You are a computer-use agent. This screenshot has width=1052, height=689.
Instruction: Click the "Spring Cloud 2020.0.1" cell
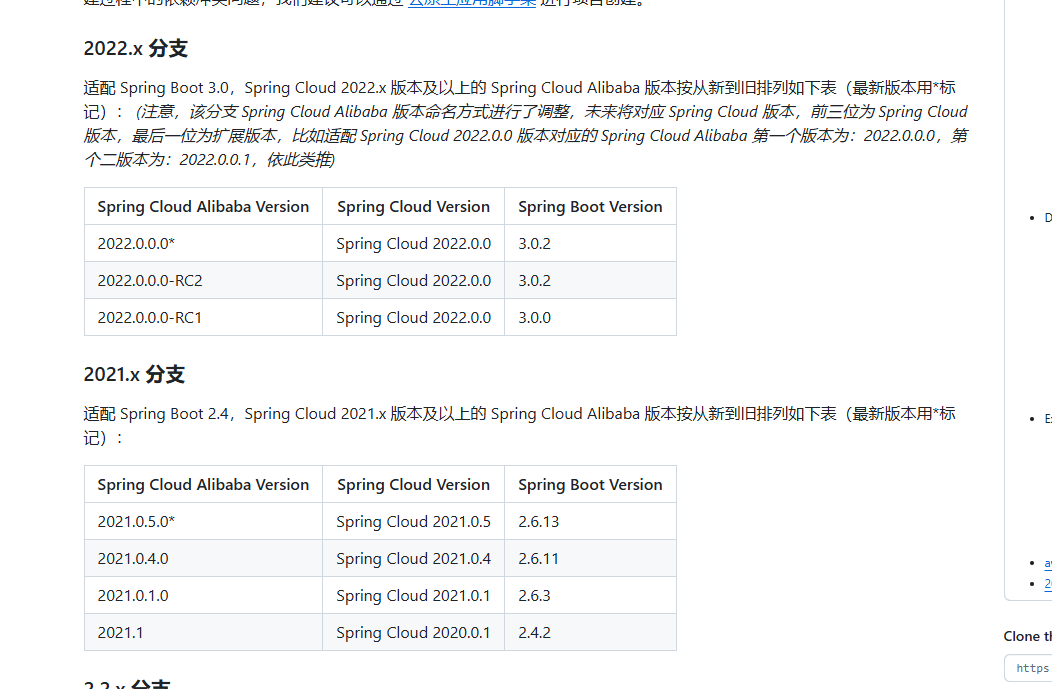click(413, 632)
